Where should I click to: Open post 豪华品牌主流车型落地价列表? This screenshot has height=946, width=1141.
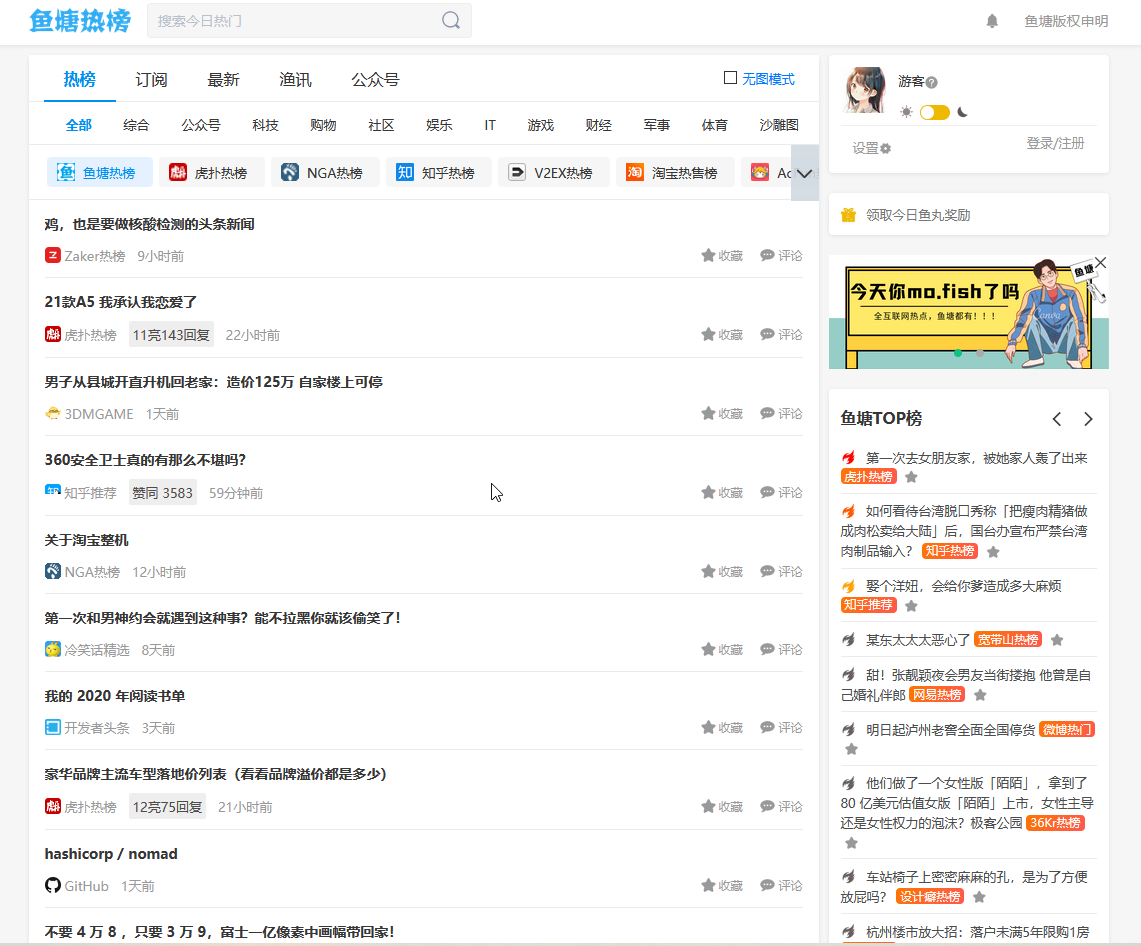point(215,774)
